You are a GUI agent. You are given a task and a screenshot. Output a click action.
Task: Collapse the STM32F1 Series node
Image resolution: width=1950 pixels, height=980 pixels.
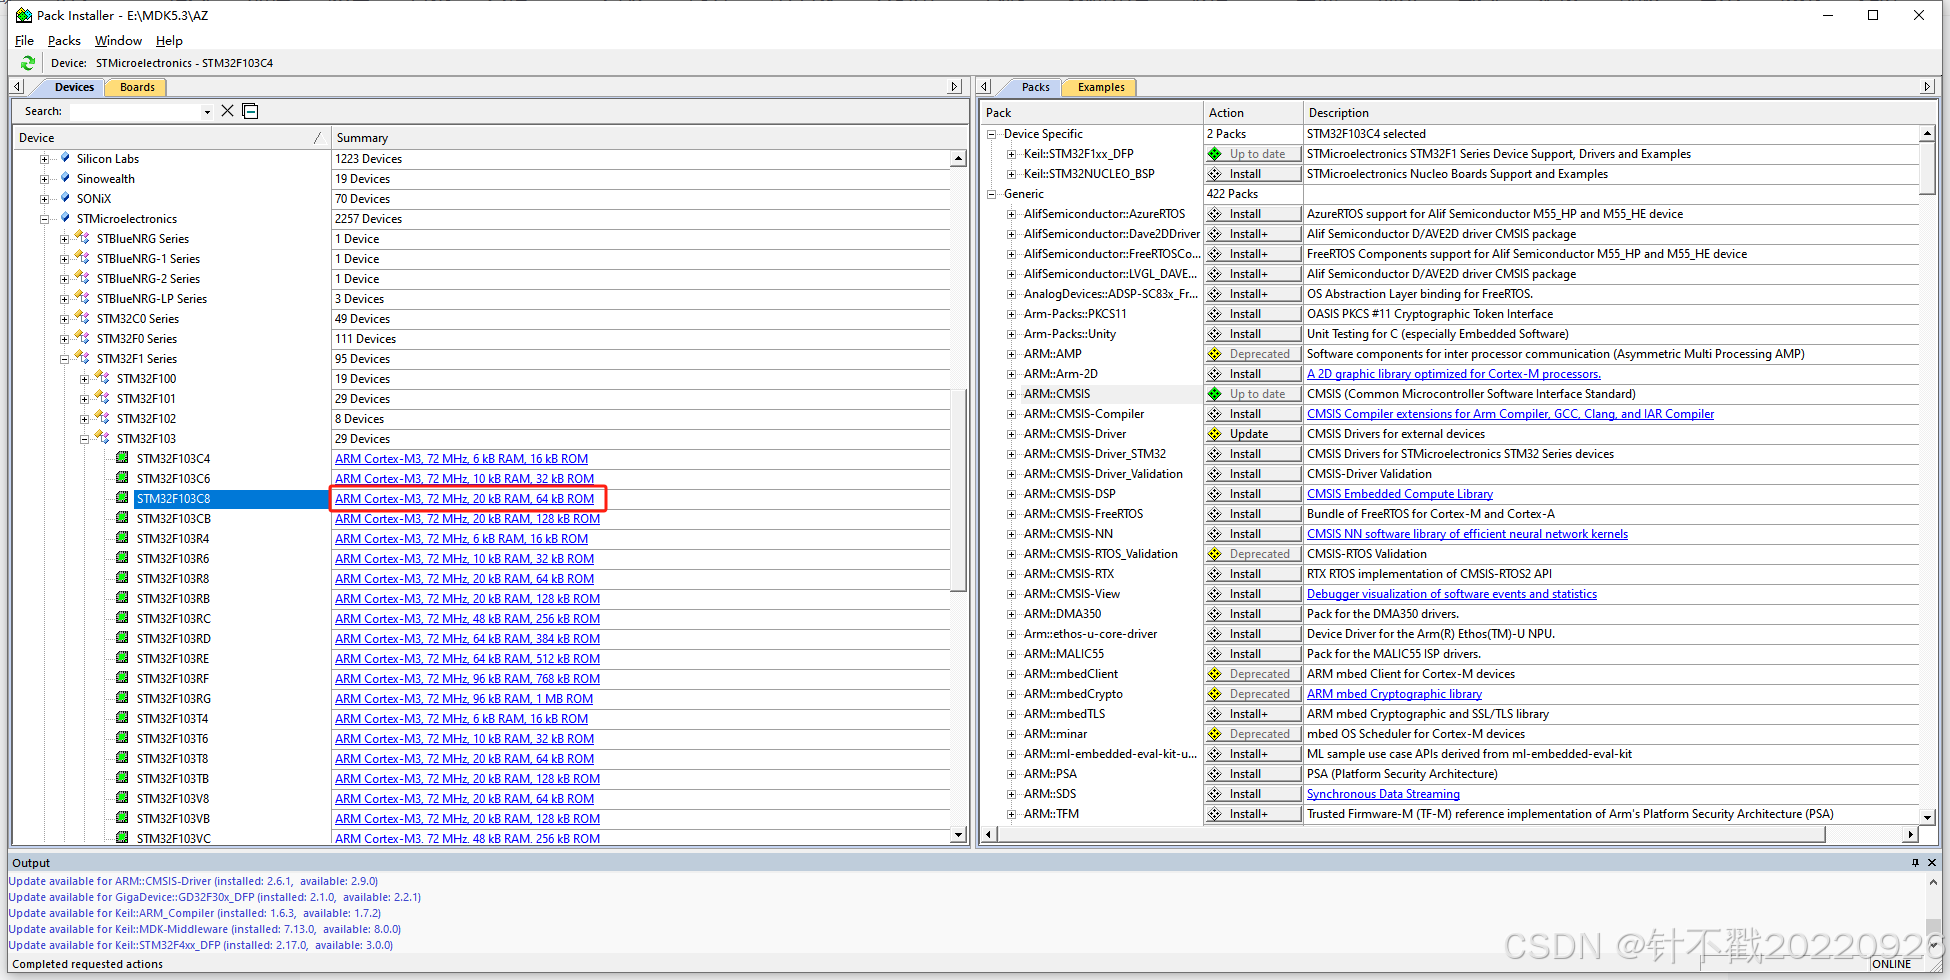(x=64, y=359)
